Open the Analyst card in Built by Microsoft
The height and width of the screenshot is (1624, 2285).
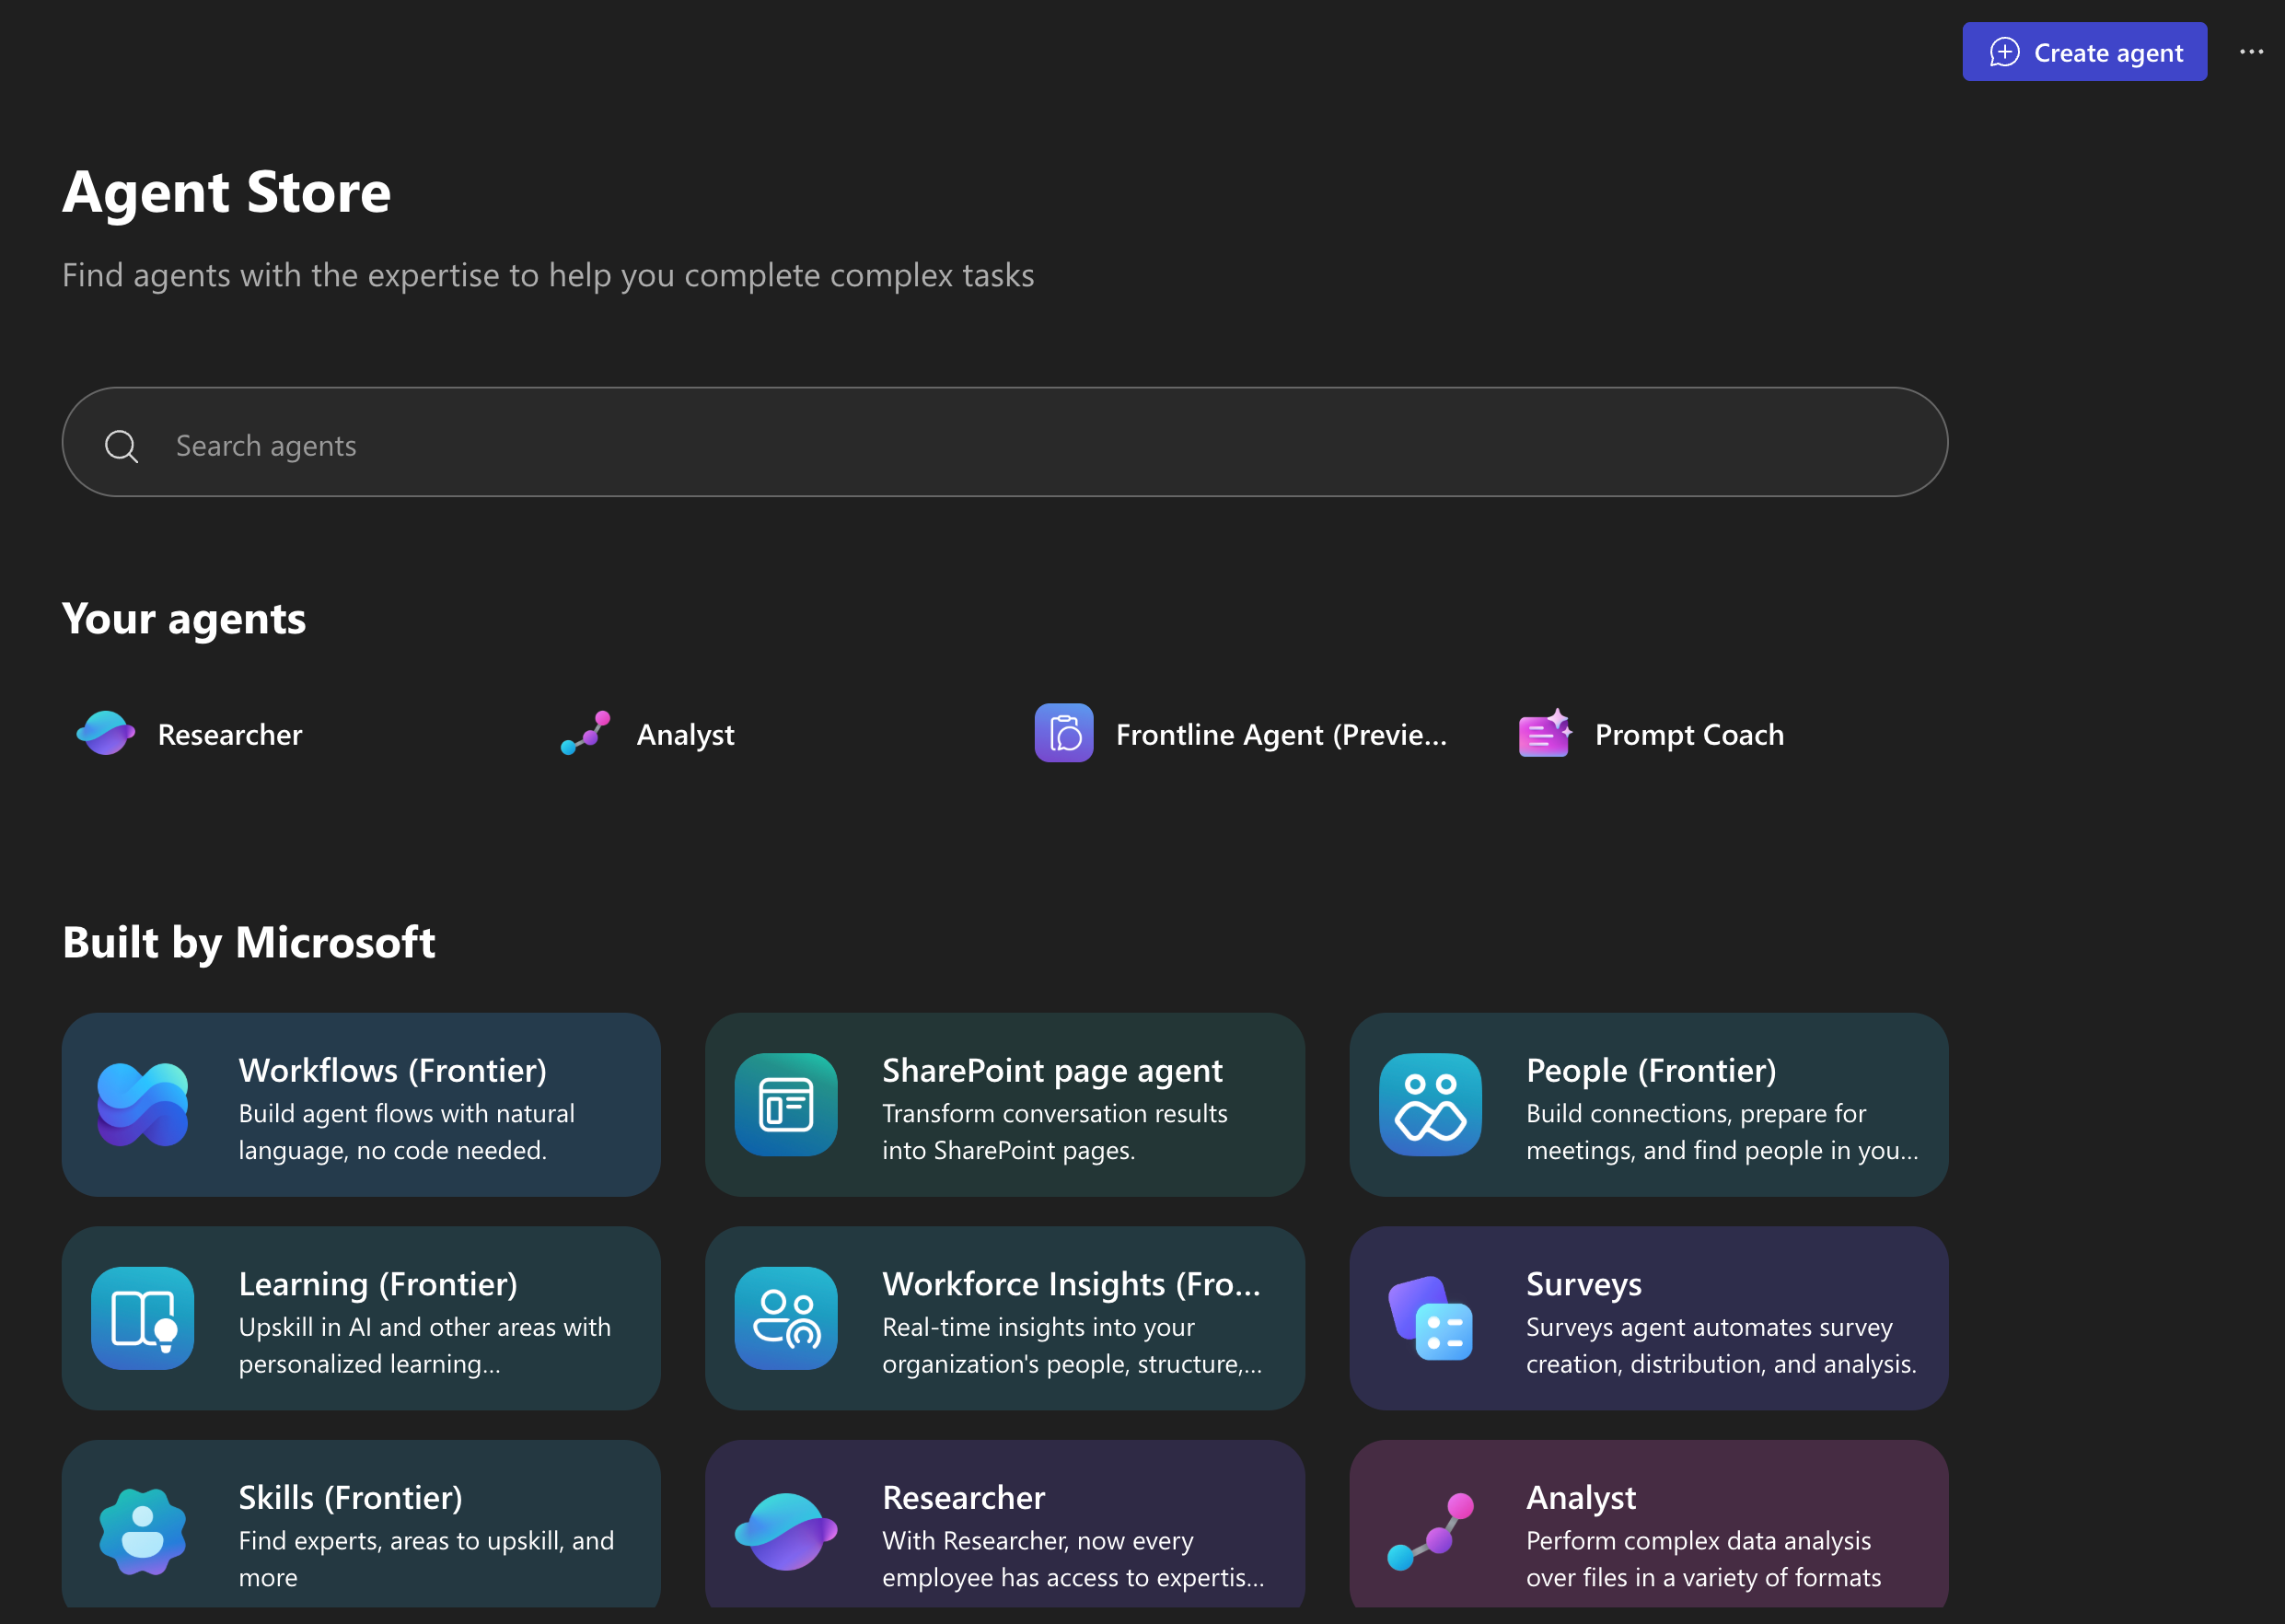point(1648,1530)
